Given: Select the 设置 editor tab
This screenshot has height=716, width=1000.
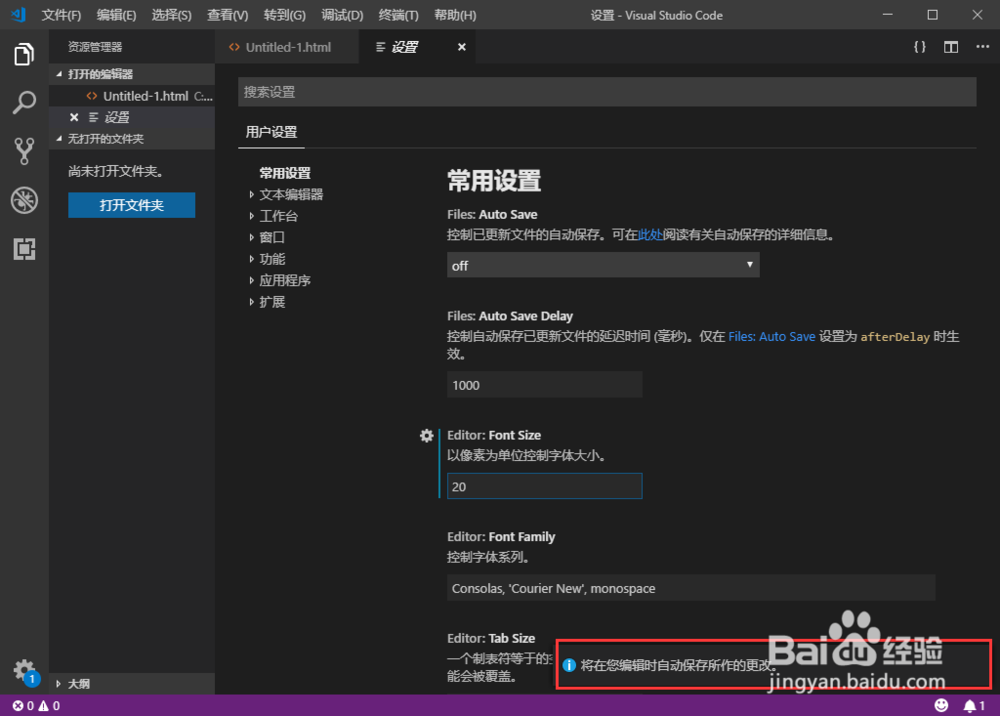Looking at the screenshot, I should pos(417,47).
